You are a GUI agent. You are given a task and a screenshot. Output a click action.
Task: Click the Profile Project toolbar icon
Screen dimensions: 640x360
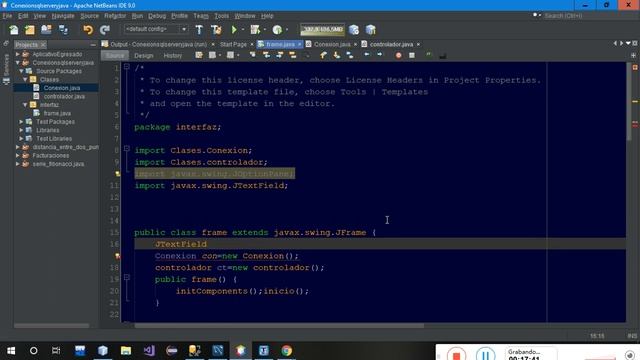point(277,30)
